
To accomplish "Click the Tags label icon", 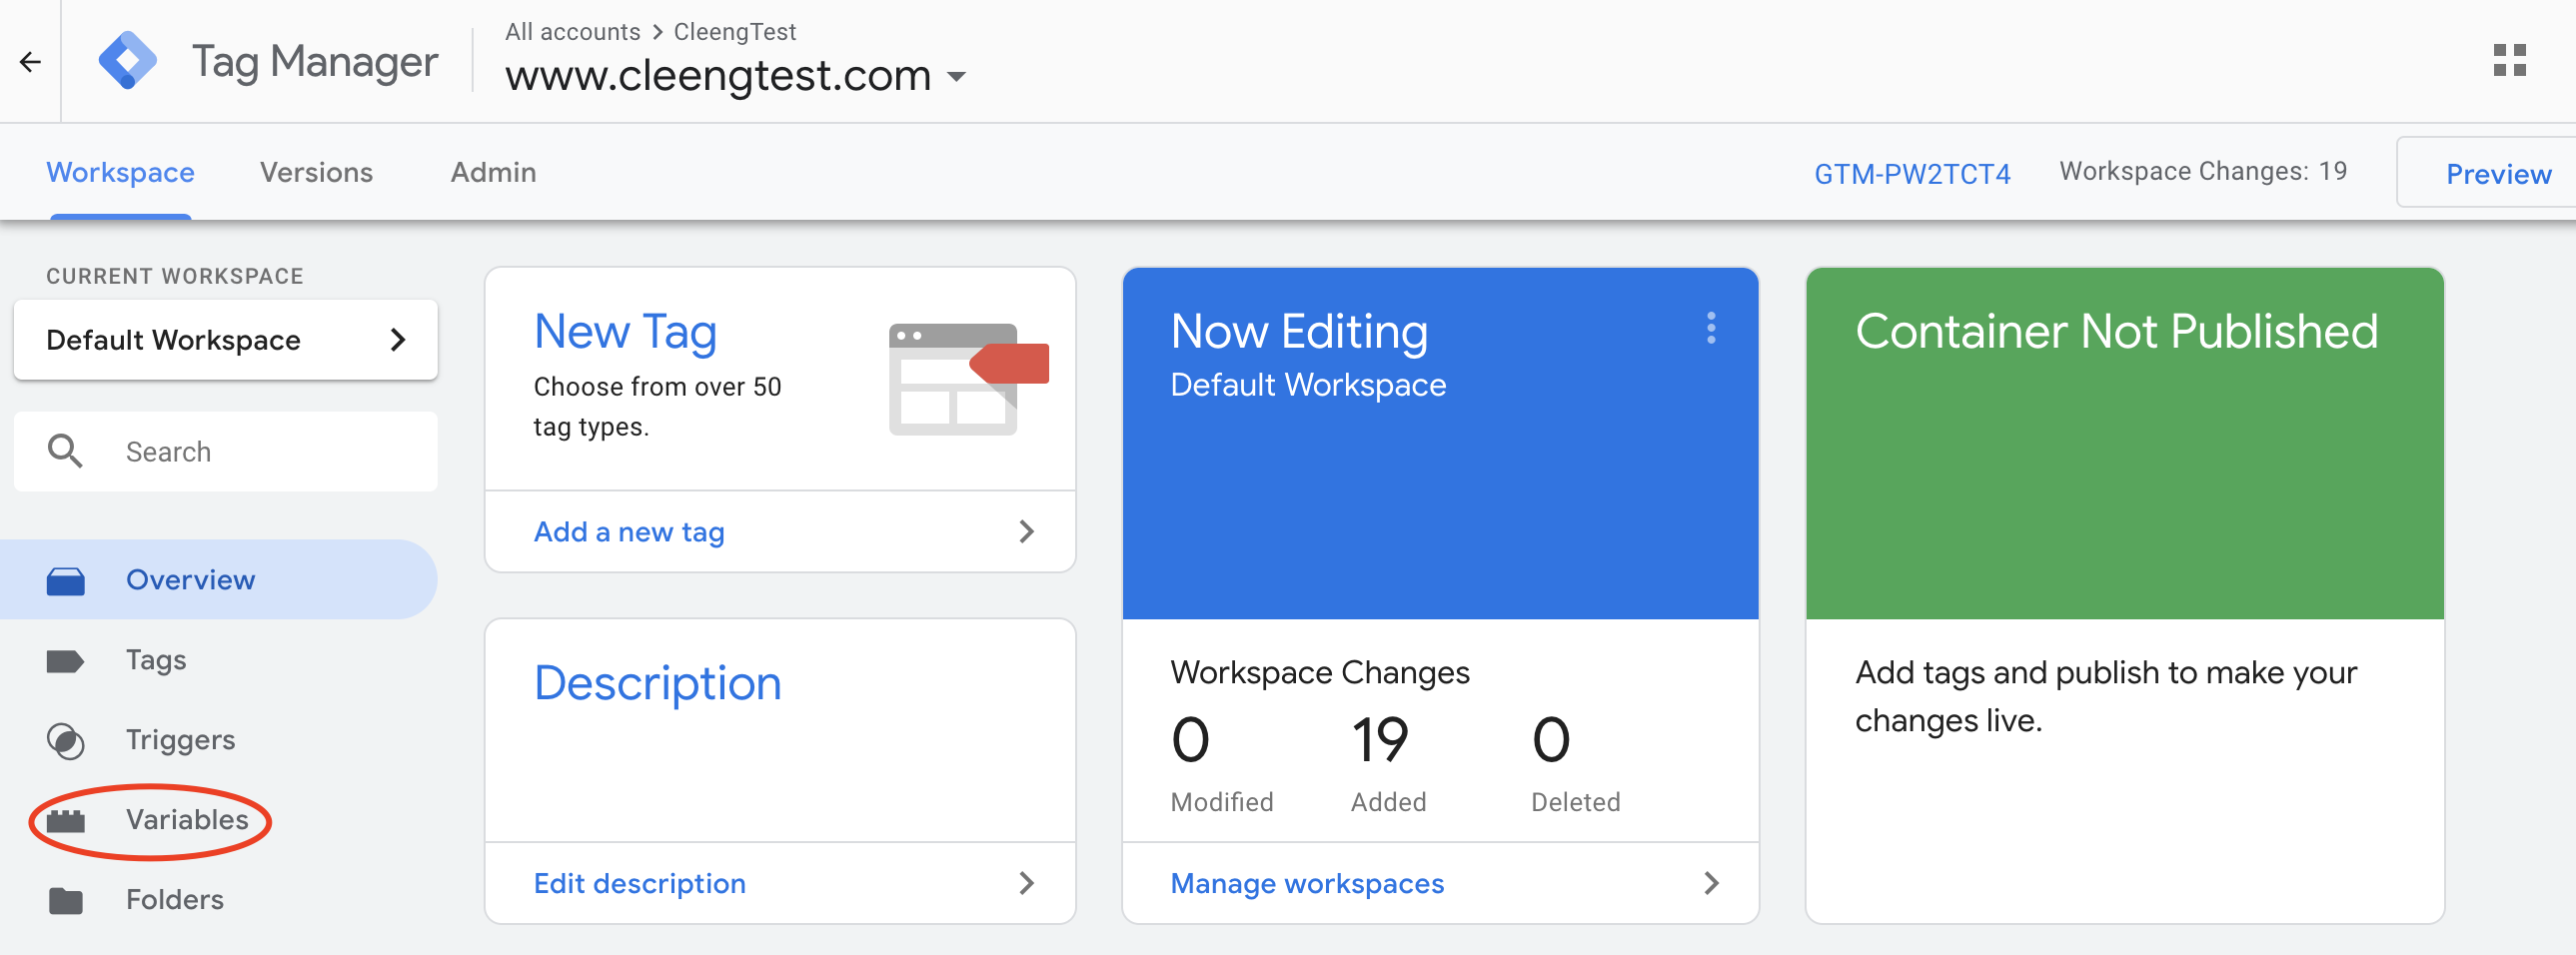I will 65,661.
